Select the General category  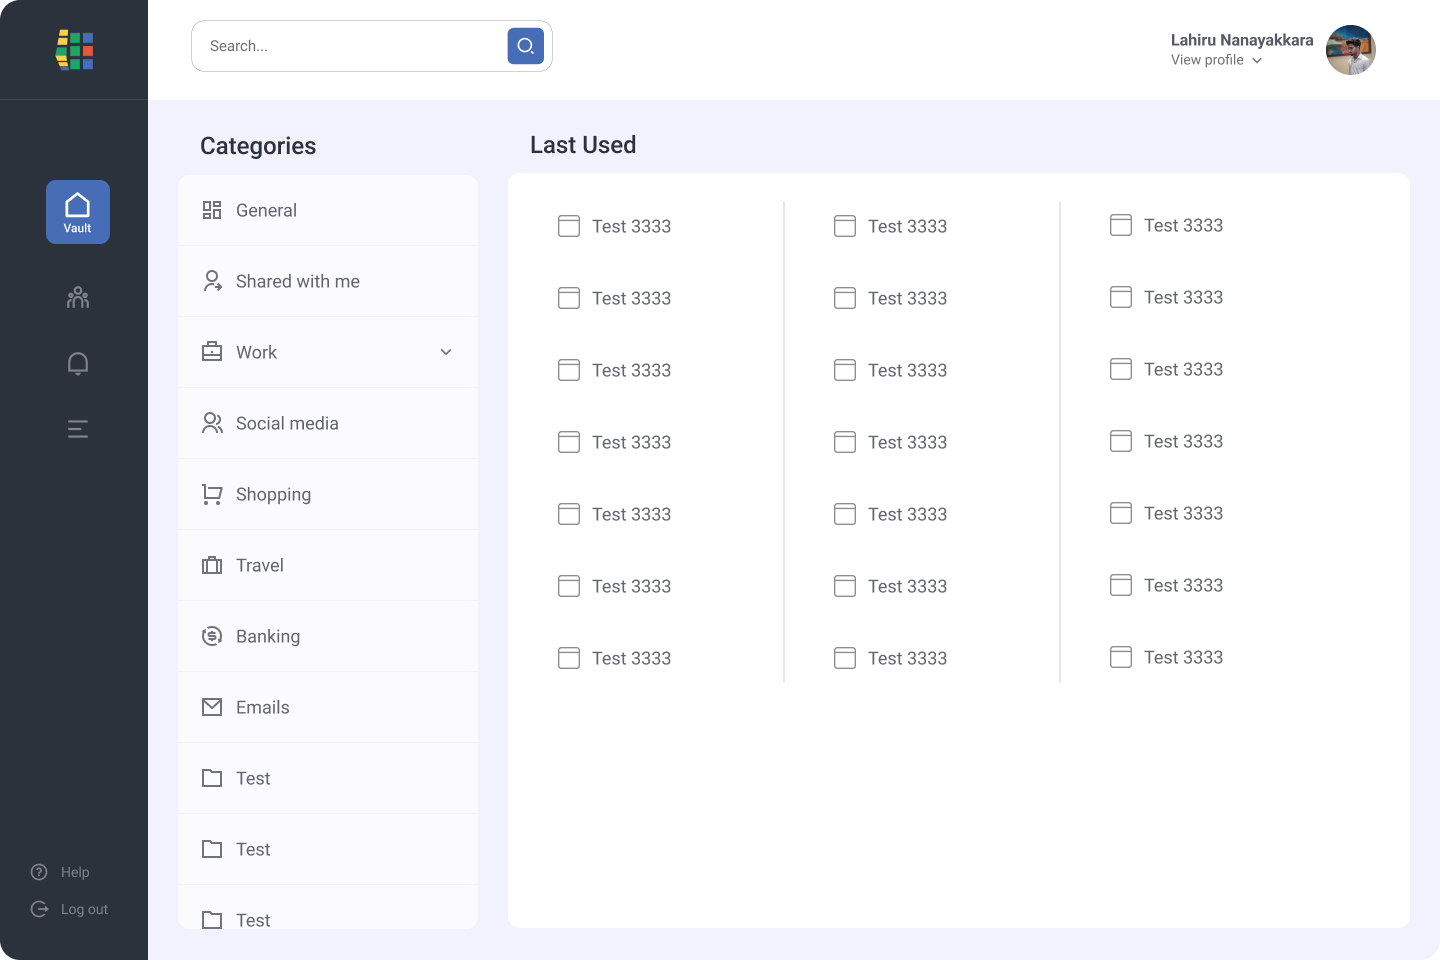pos(266,210)
